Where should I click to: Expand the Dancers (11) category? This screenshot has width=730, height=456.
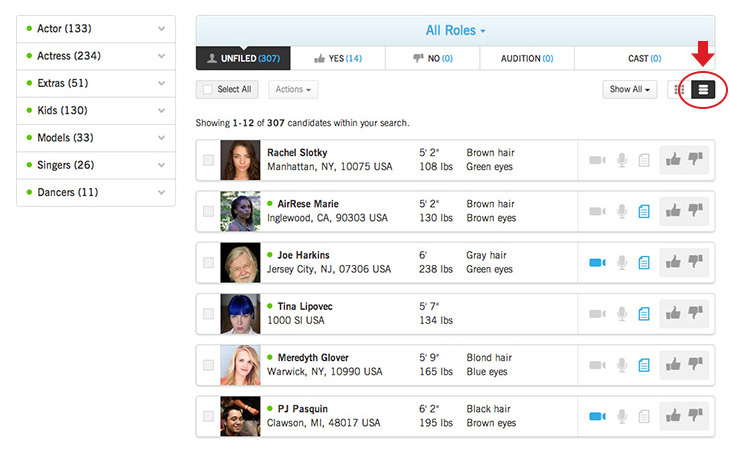pos(96,192)
